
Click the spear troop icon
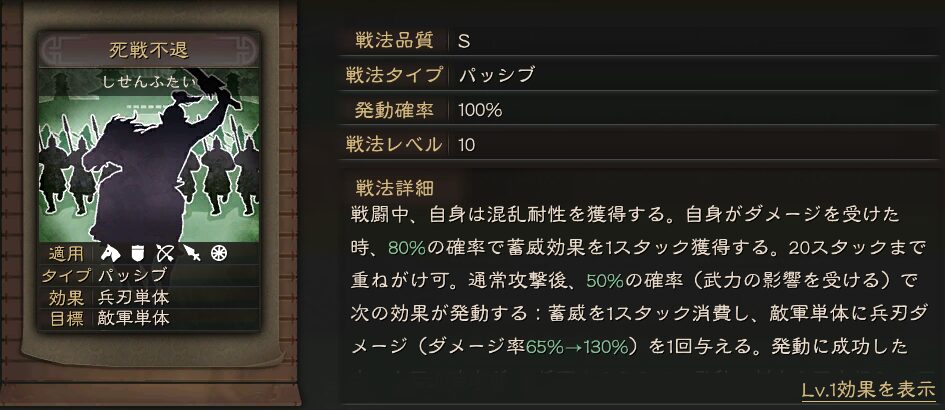click(x=192, y=253)
